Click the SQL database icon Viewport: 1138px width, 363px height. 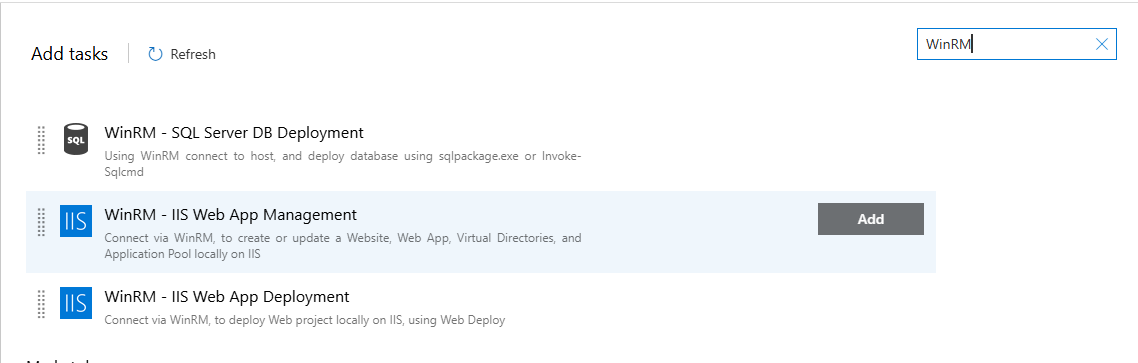coord(75,139)
